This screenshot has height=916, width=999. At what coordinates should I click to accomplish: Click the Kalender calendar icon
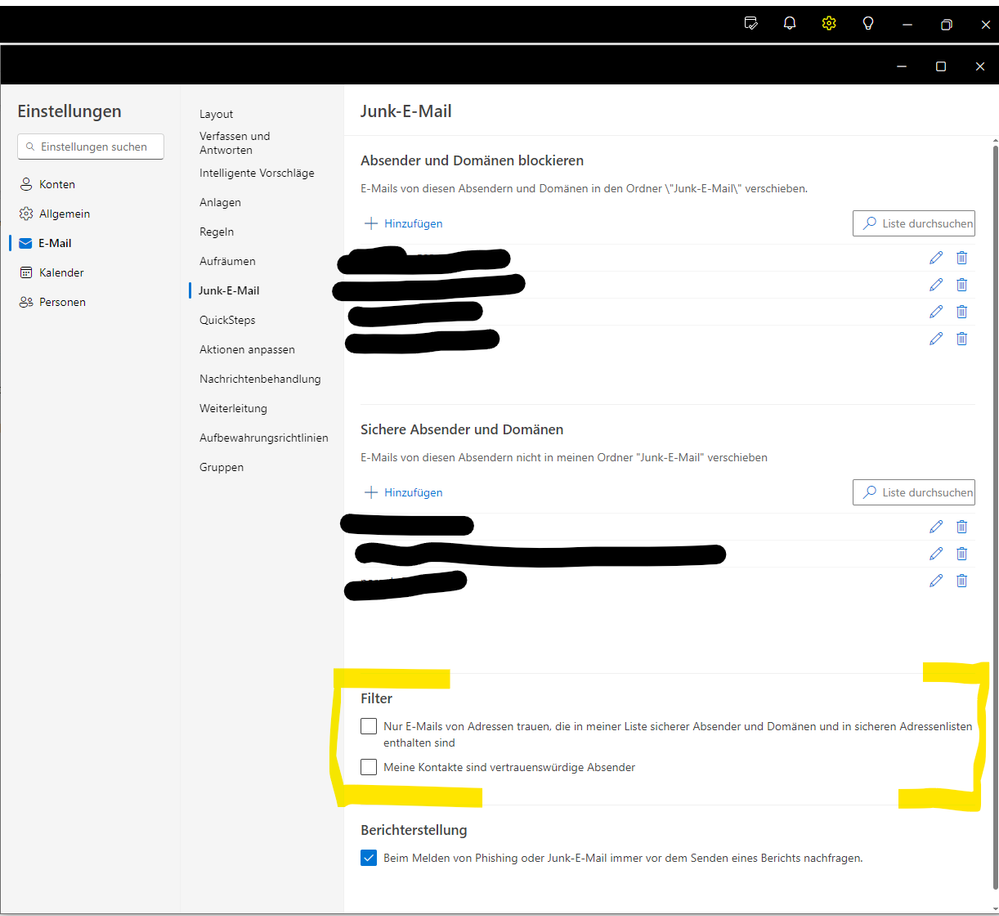coord(26,273)
